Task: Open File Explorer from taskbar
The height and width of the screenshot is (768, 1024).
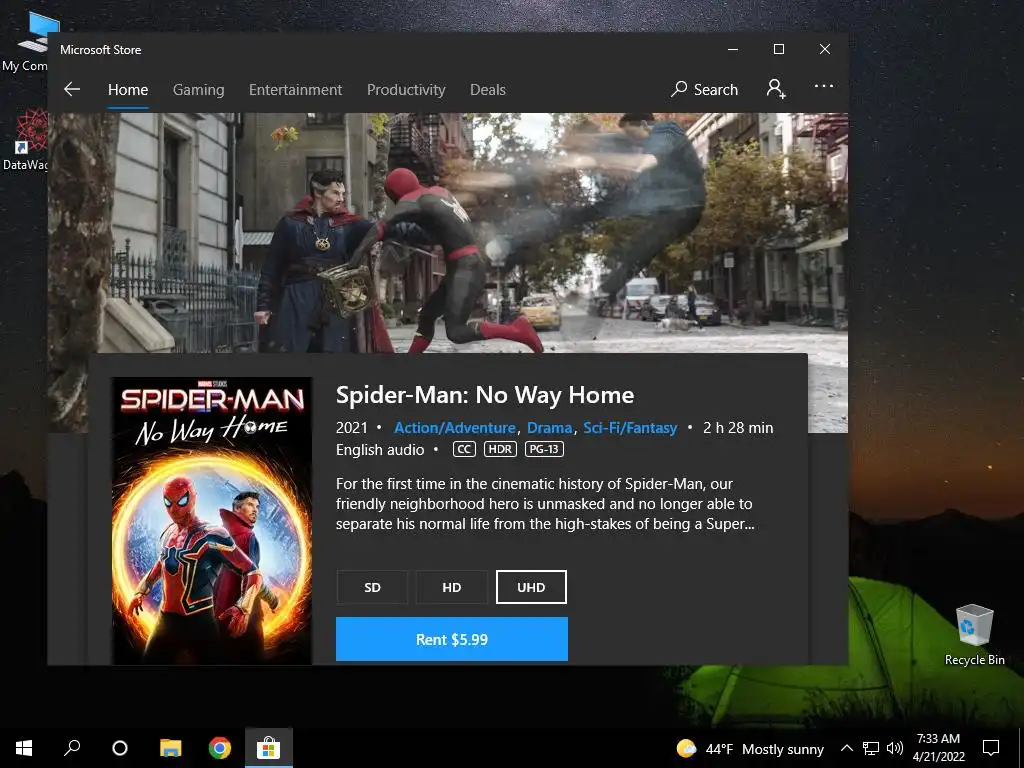Action: [170, 748]
